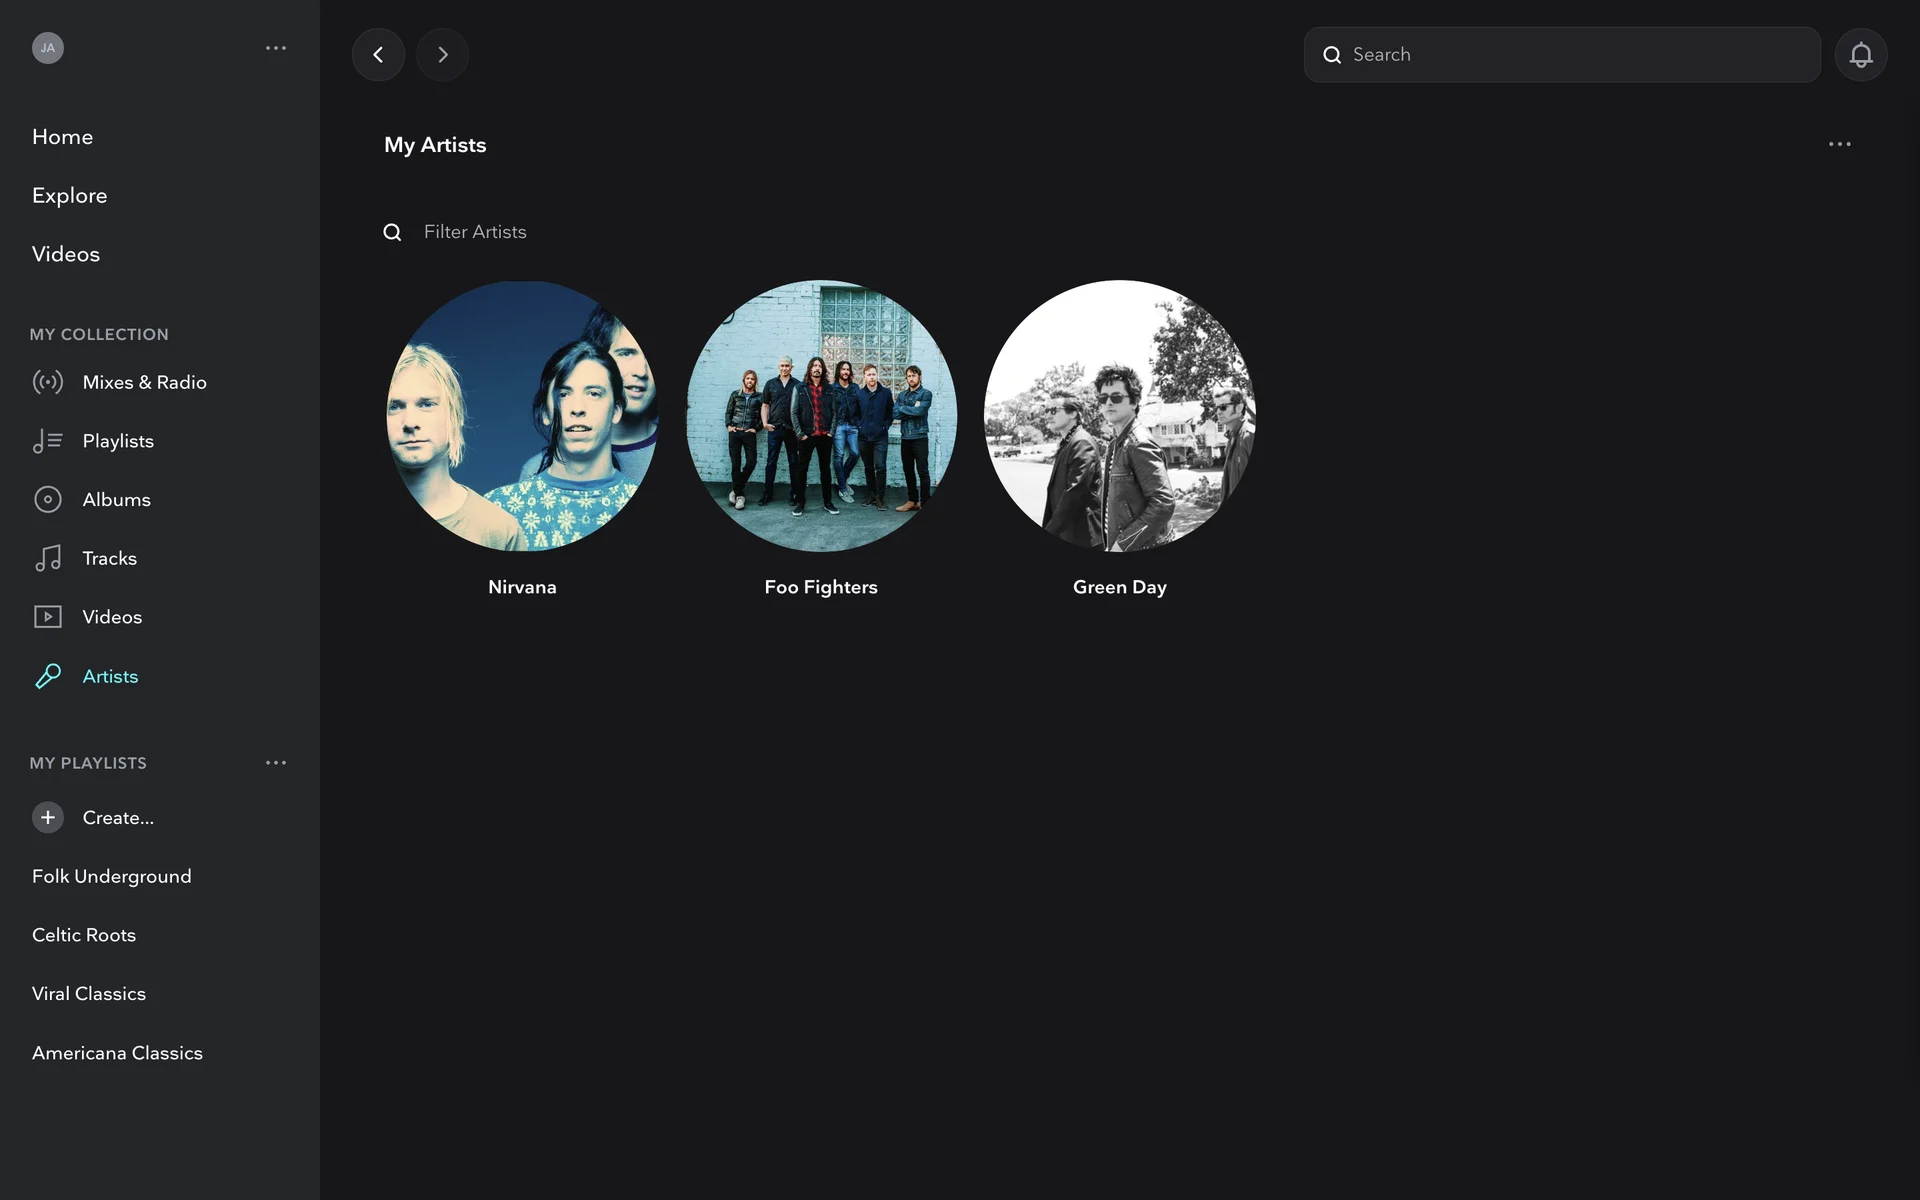1920x1200 pixels.
Task: Open the Foo Fighters artist thumbnail
Action: [821, 416]
